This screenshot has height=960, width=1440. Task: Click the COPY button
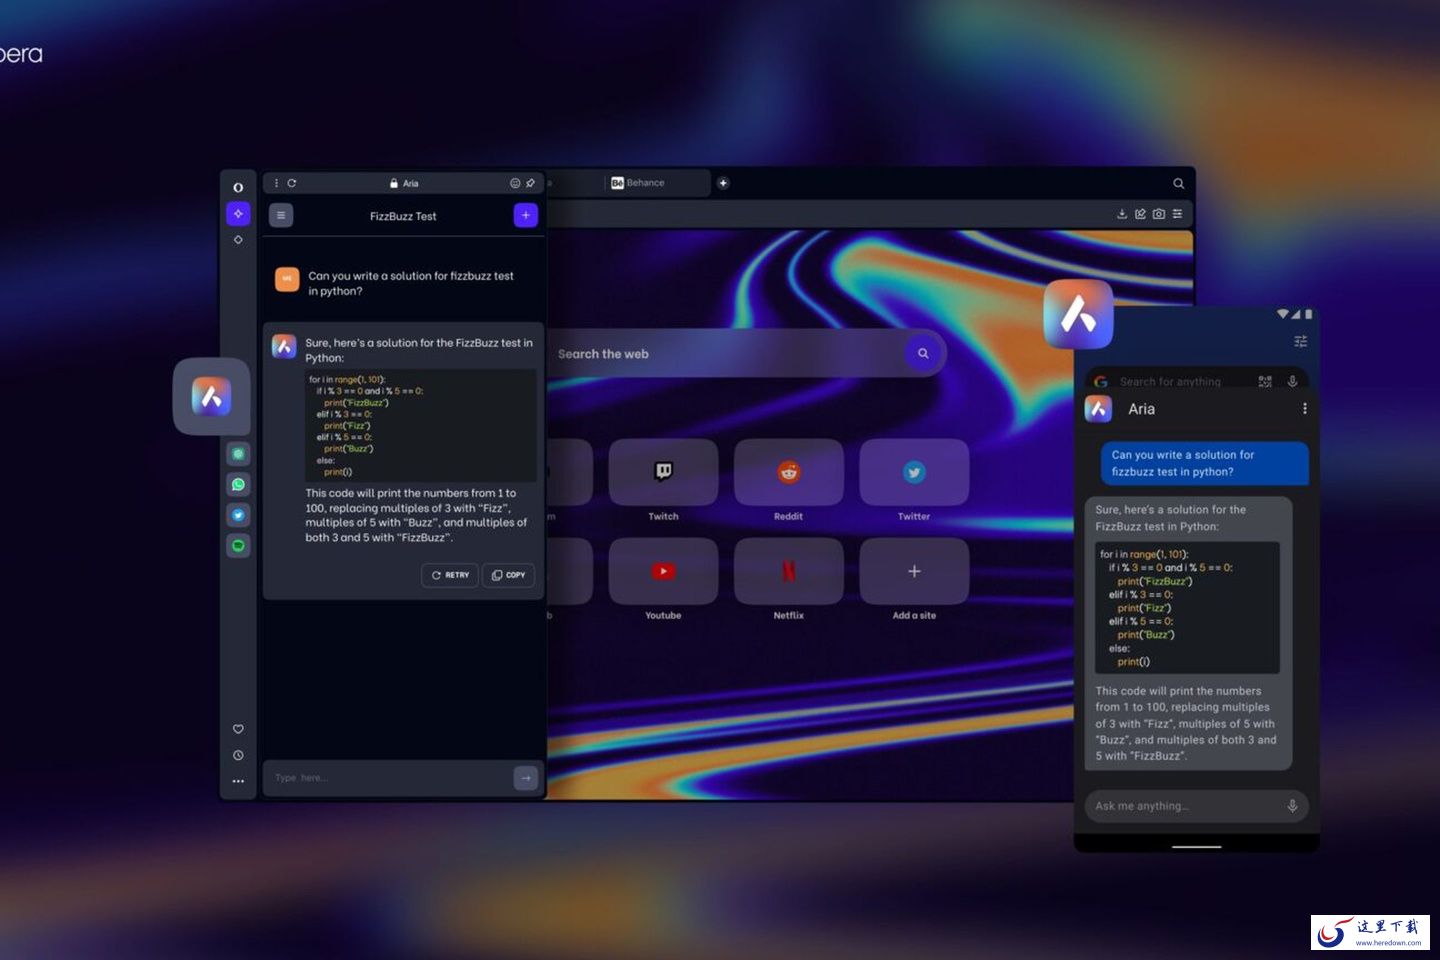point(509,575)
